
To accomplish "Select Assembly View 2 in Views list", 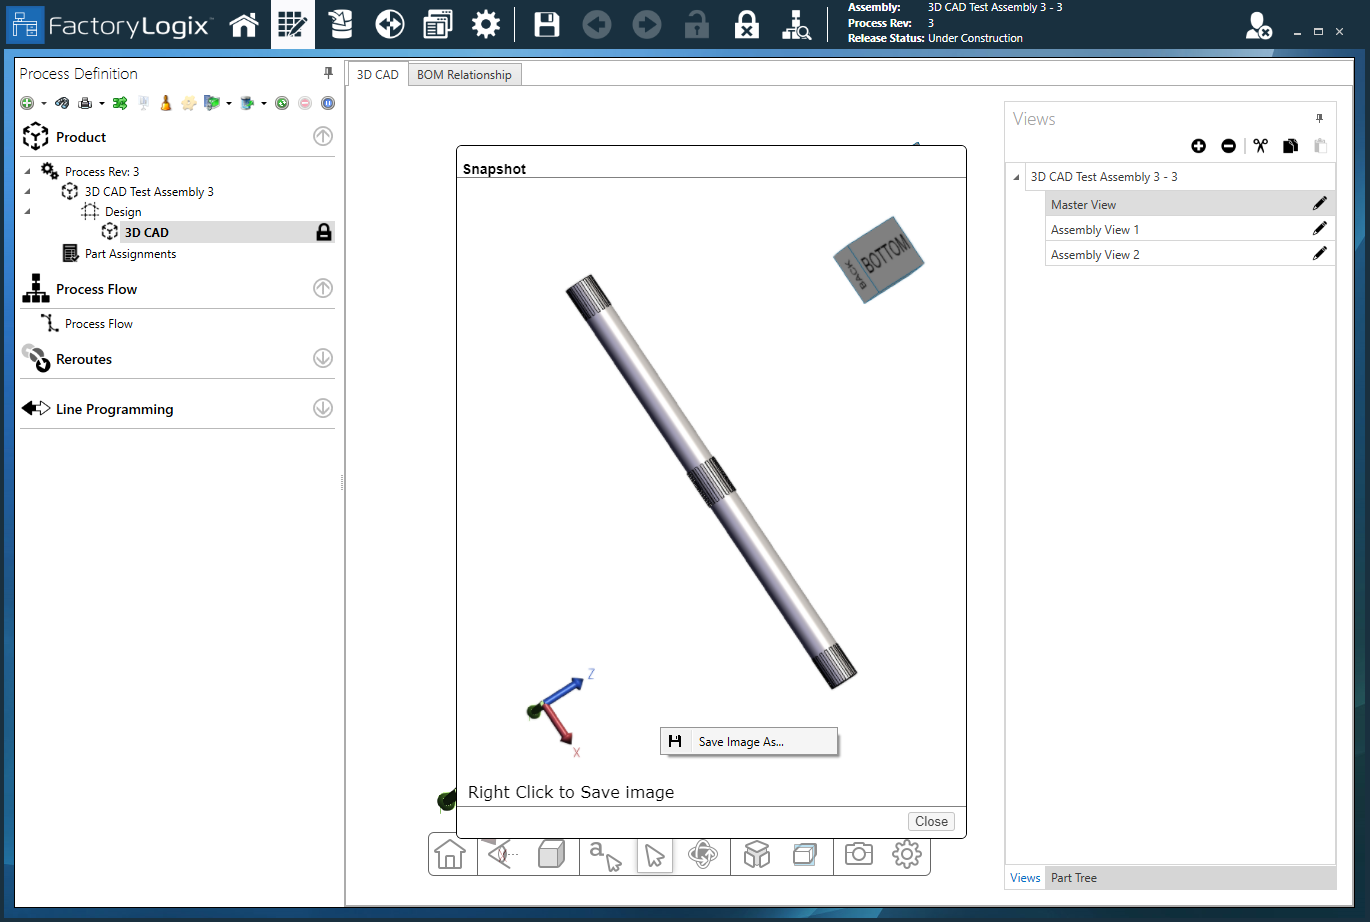I will click(x=1095, y=255).
